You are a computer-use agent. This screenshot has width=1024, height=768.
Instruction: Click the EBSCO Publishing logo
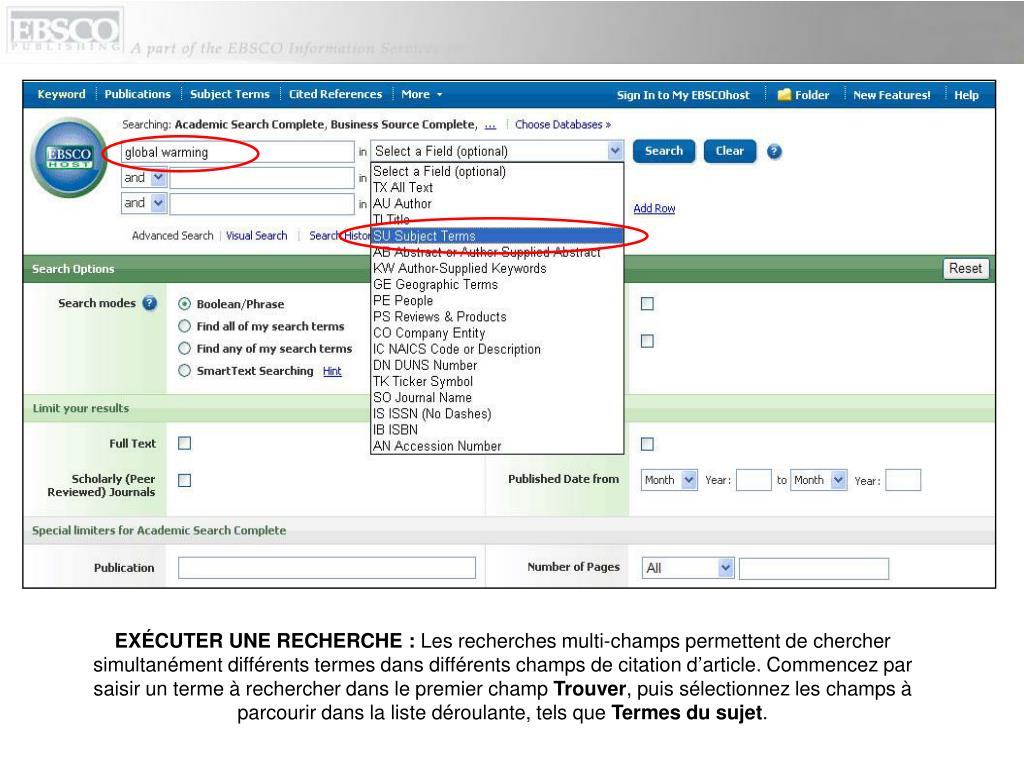point(64,31)
